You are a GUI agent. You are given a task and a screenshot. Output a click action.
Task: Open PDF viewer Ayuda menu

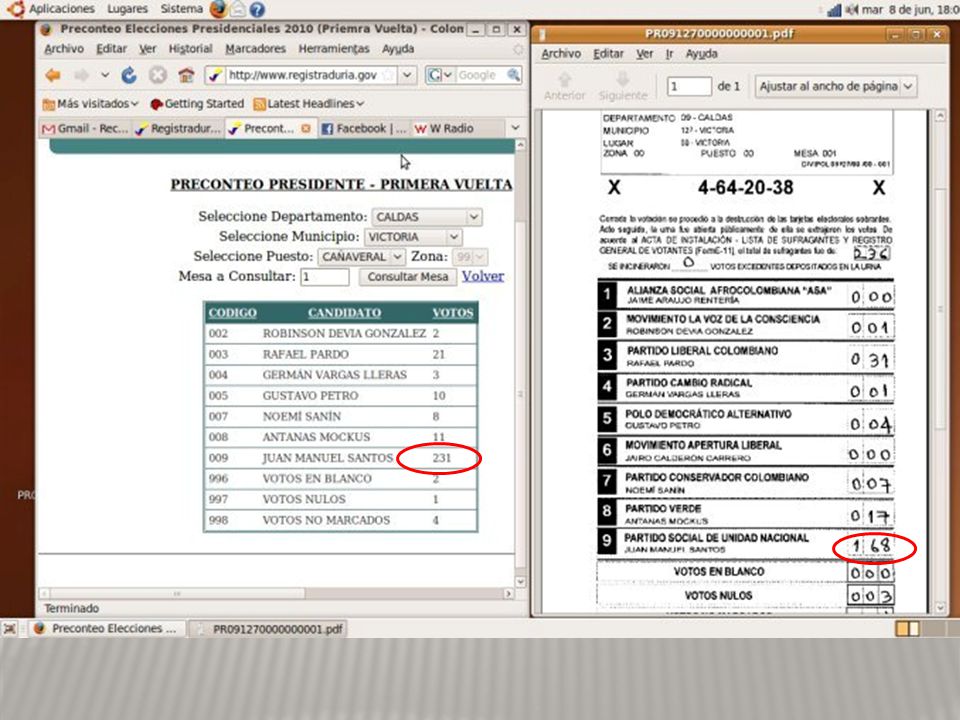[702, 54]
